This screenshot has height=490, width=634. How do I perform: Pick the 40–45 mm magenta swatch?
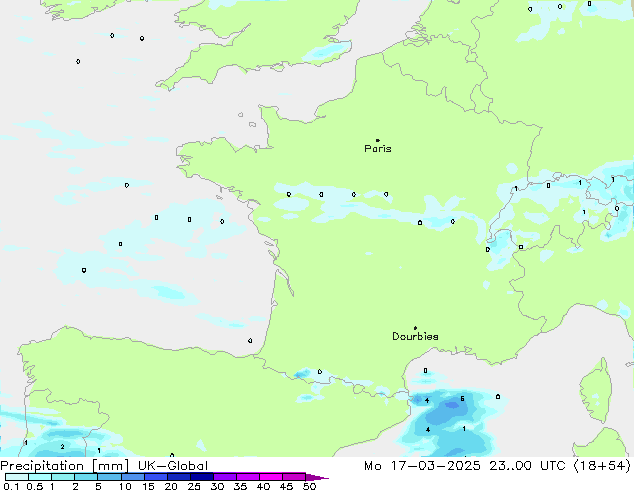coord(271,477)
